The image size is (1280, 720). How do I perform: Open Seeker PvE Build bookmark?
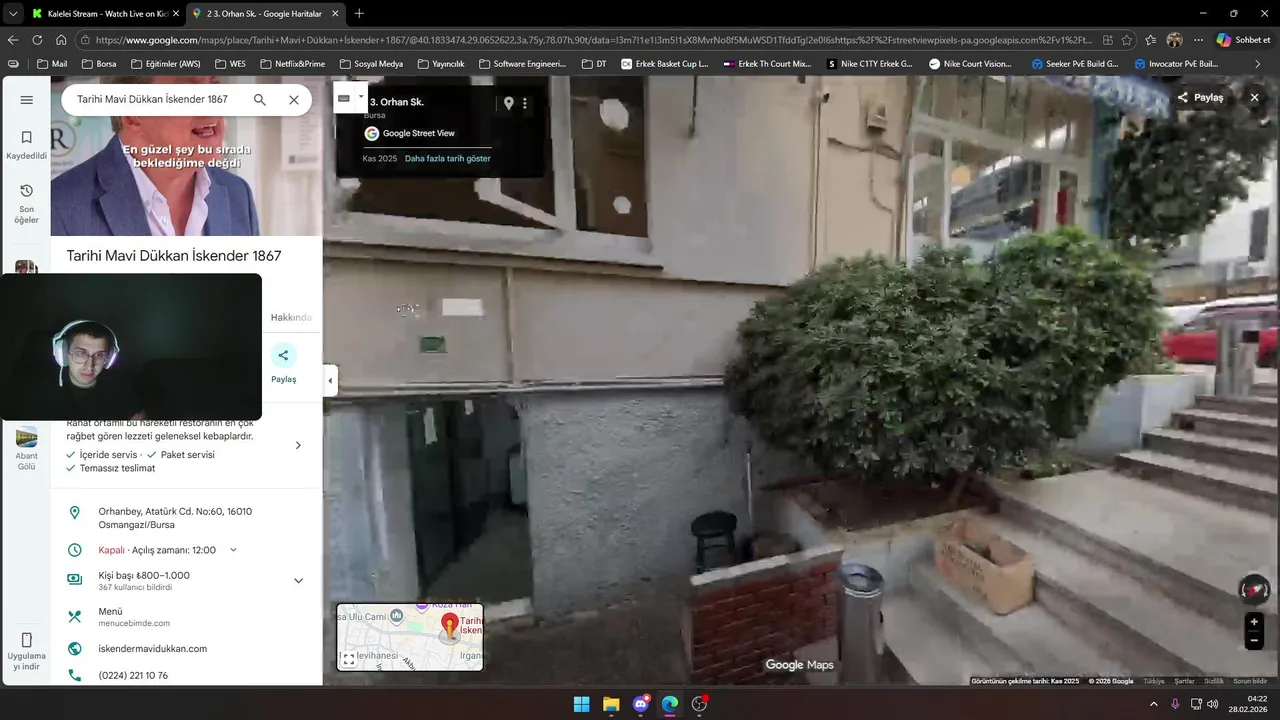pyautogui.click(x=1076, y=64)
